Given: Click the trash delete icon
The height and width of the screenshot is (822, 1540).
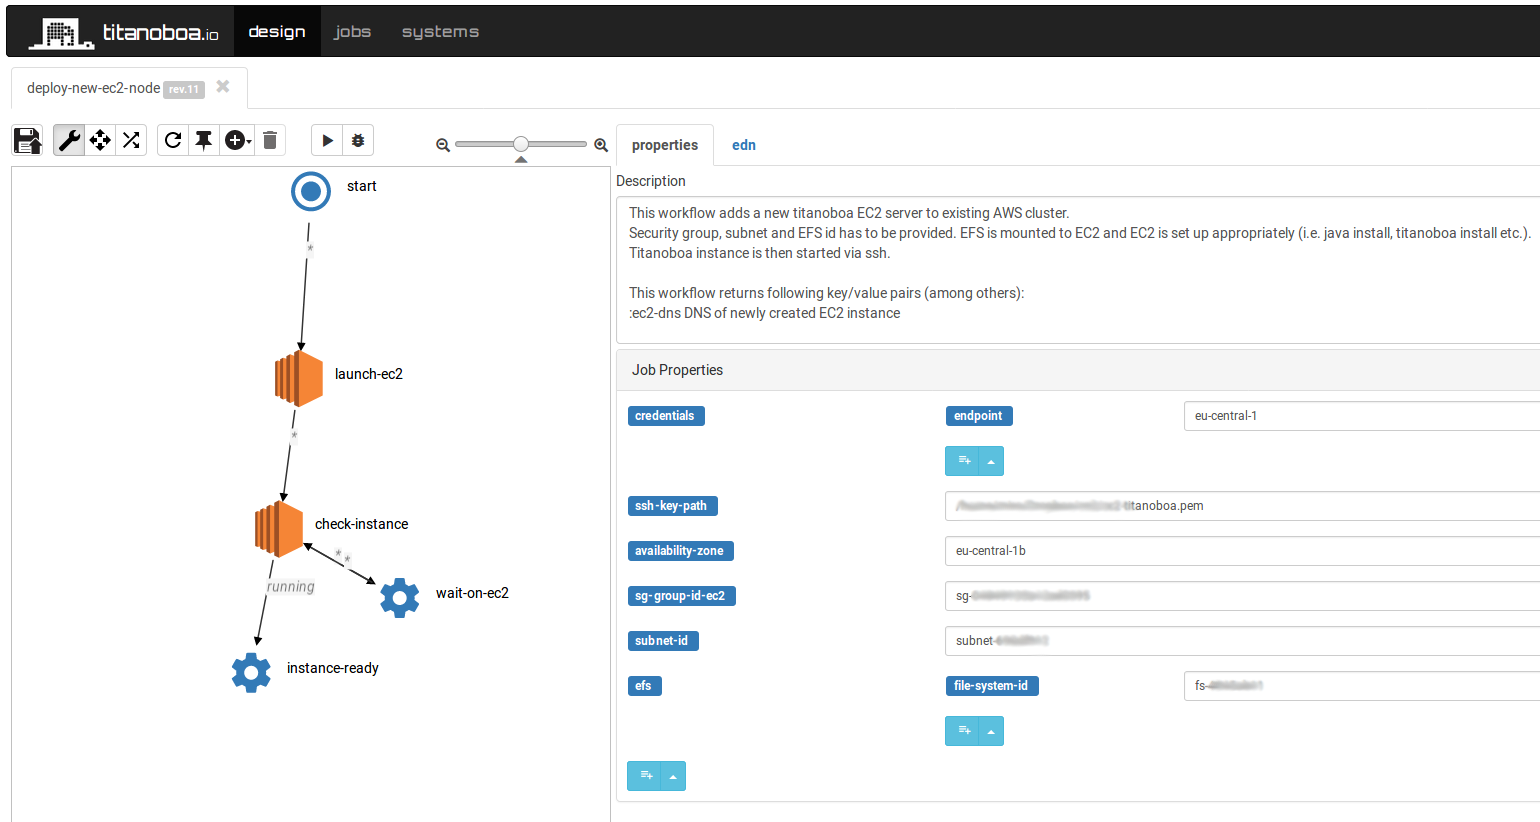Looking at the screenshot, I should click(270, 140).
